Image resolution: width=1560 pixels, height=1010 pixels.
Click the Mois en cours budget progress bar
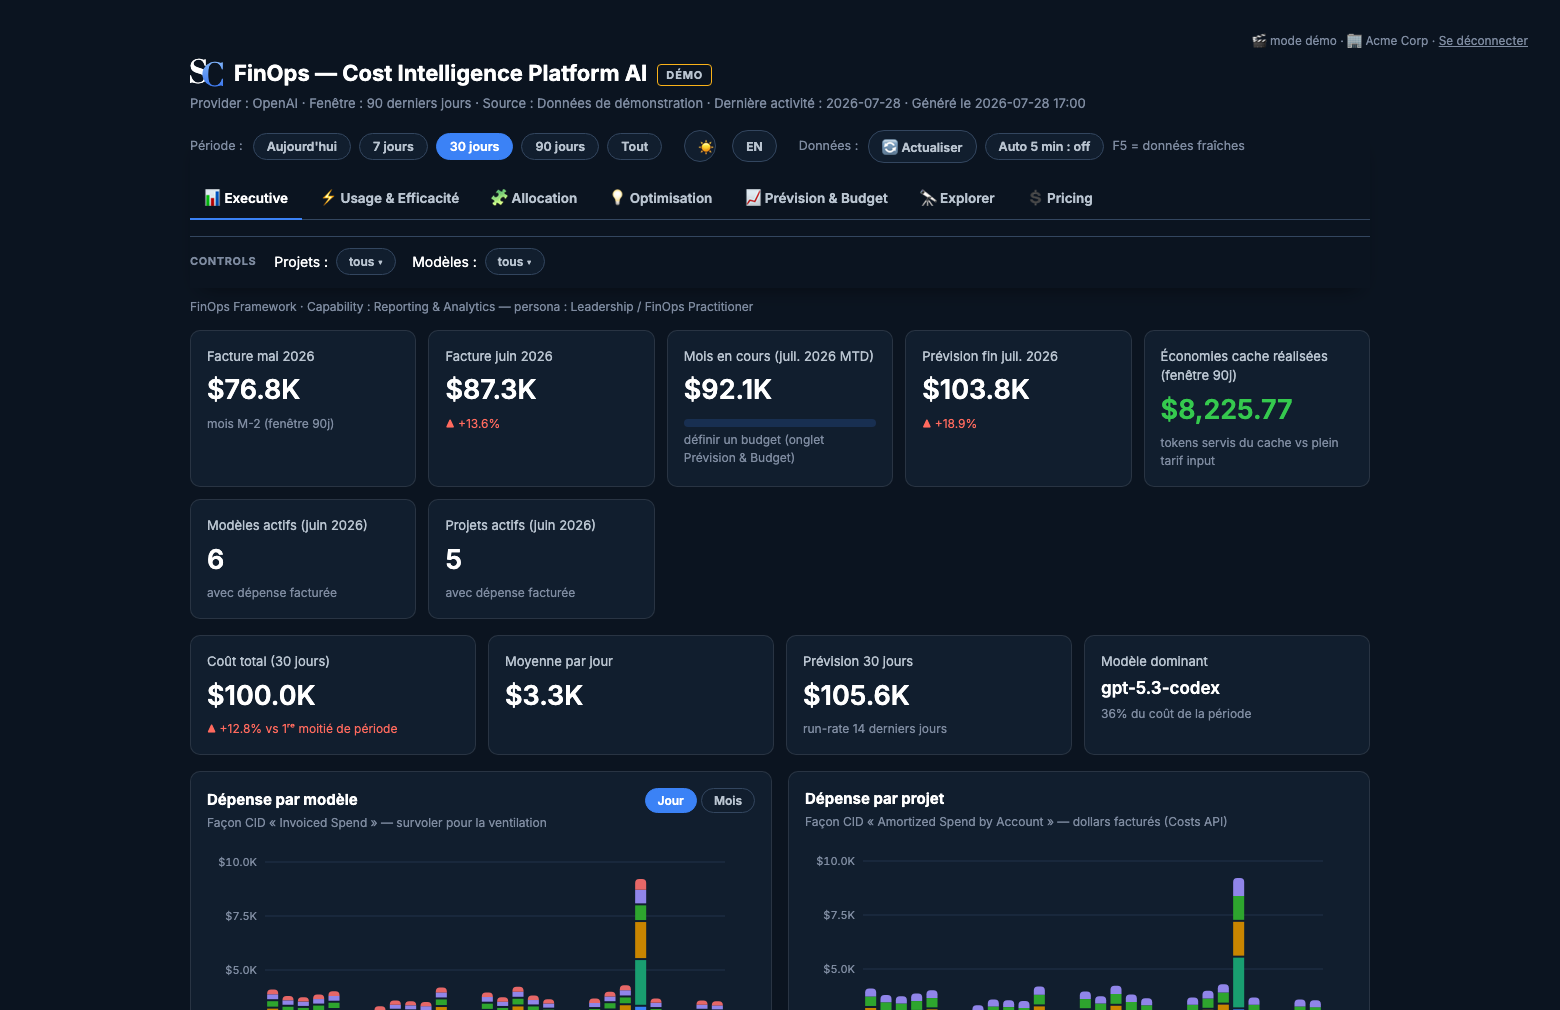point(780,423)
